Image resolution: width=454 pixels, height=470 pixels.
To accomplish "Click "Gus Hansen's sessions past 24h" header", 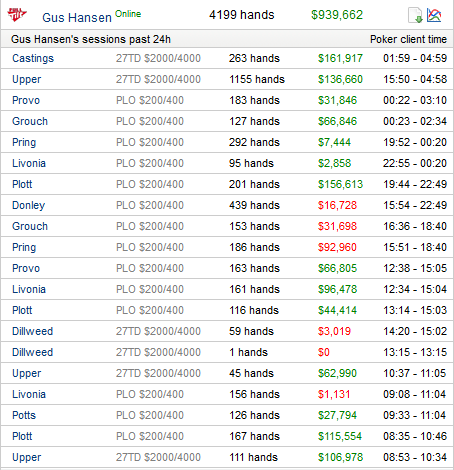I will [91, 39].
